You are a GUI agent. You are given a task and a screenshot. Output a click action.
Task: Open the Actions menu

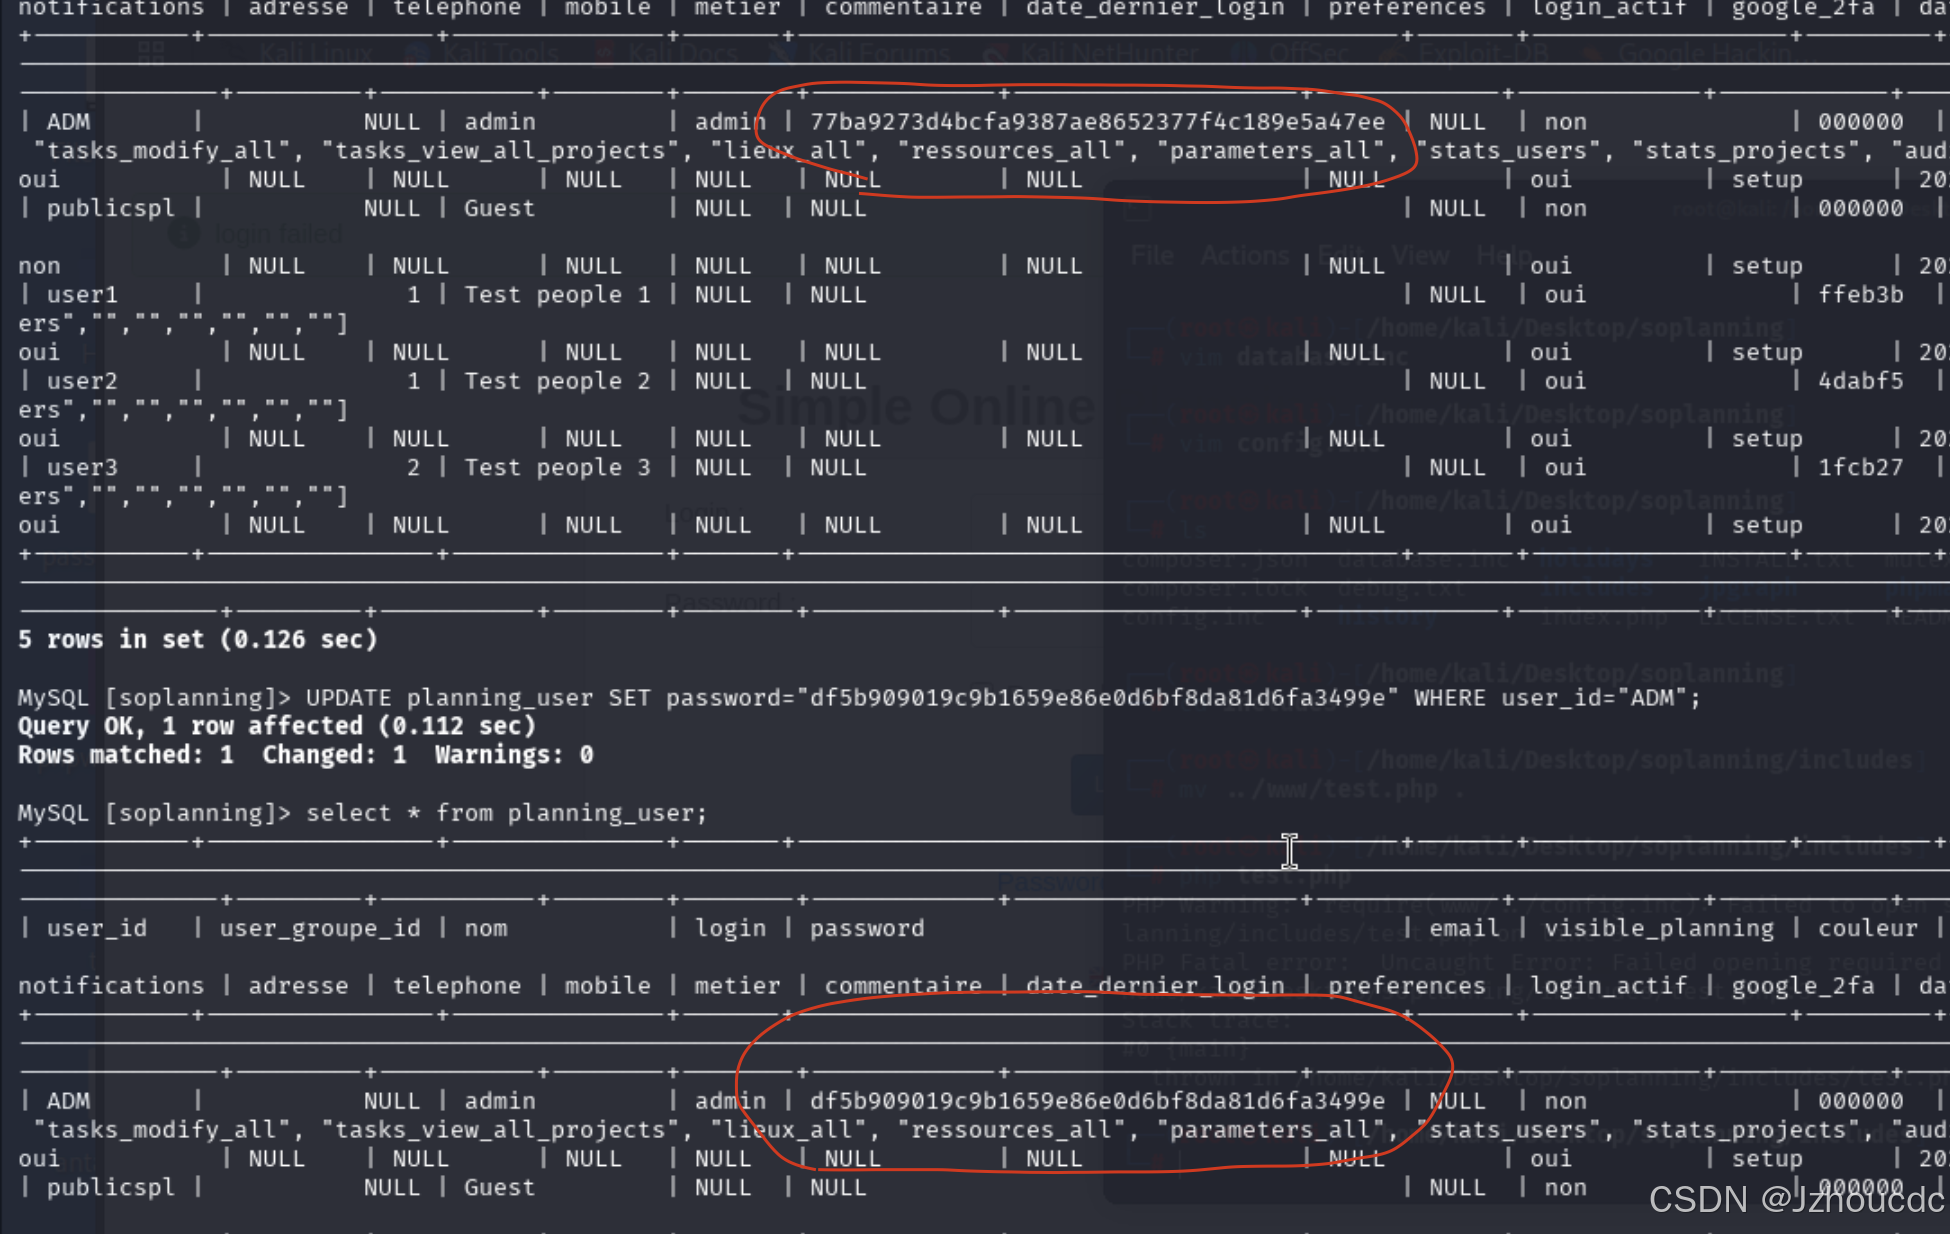pos(1244,255)
